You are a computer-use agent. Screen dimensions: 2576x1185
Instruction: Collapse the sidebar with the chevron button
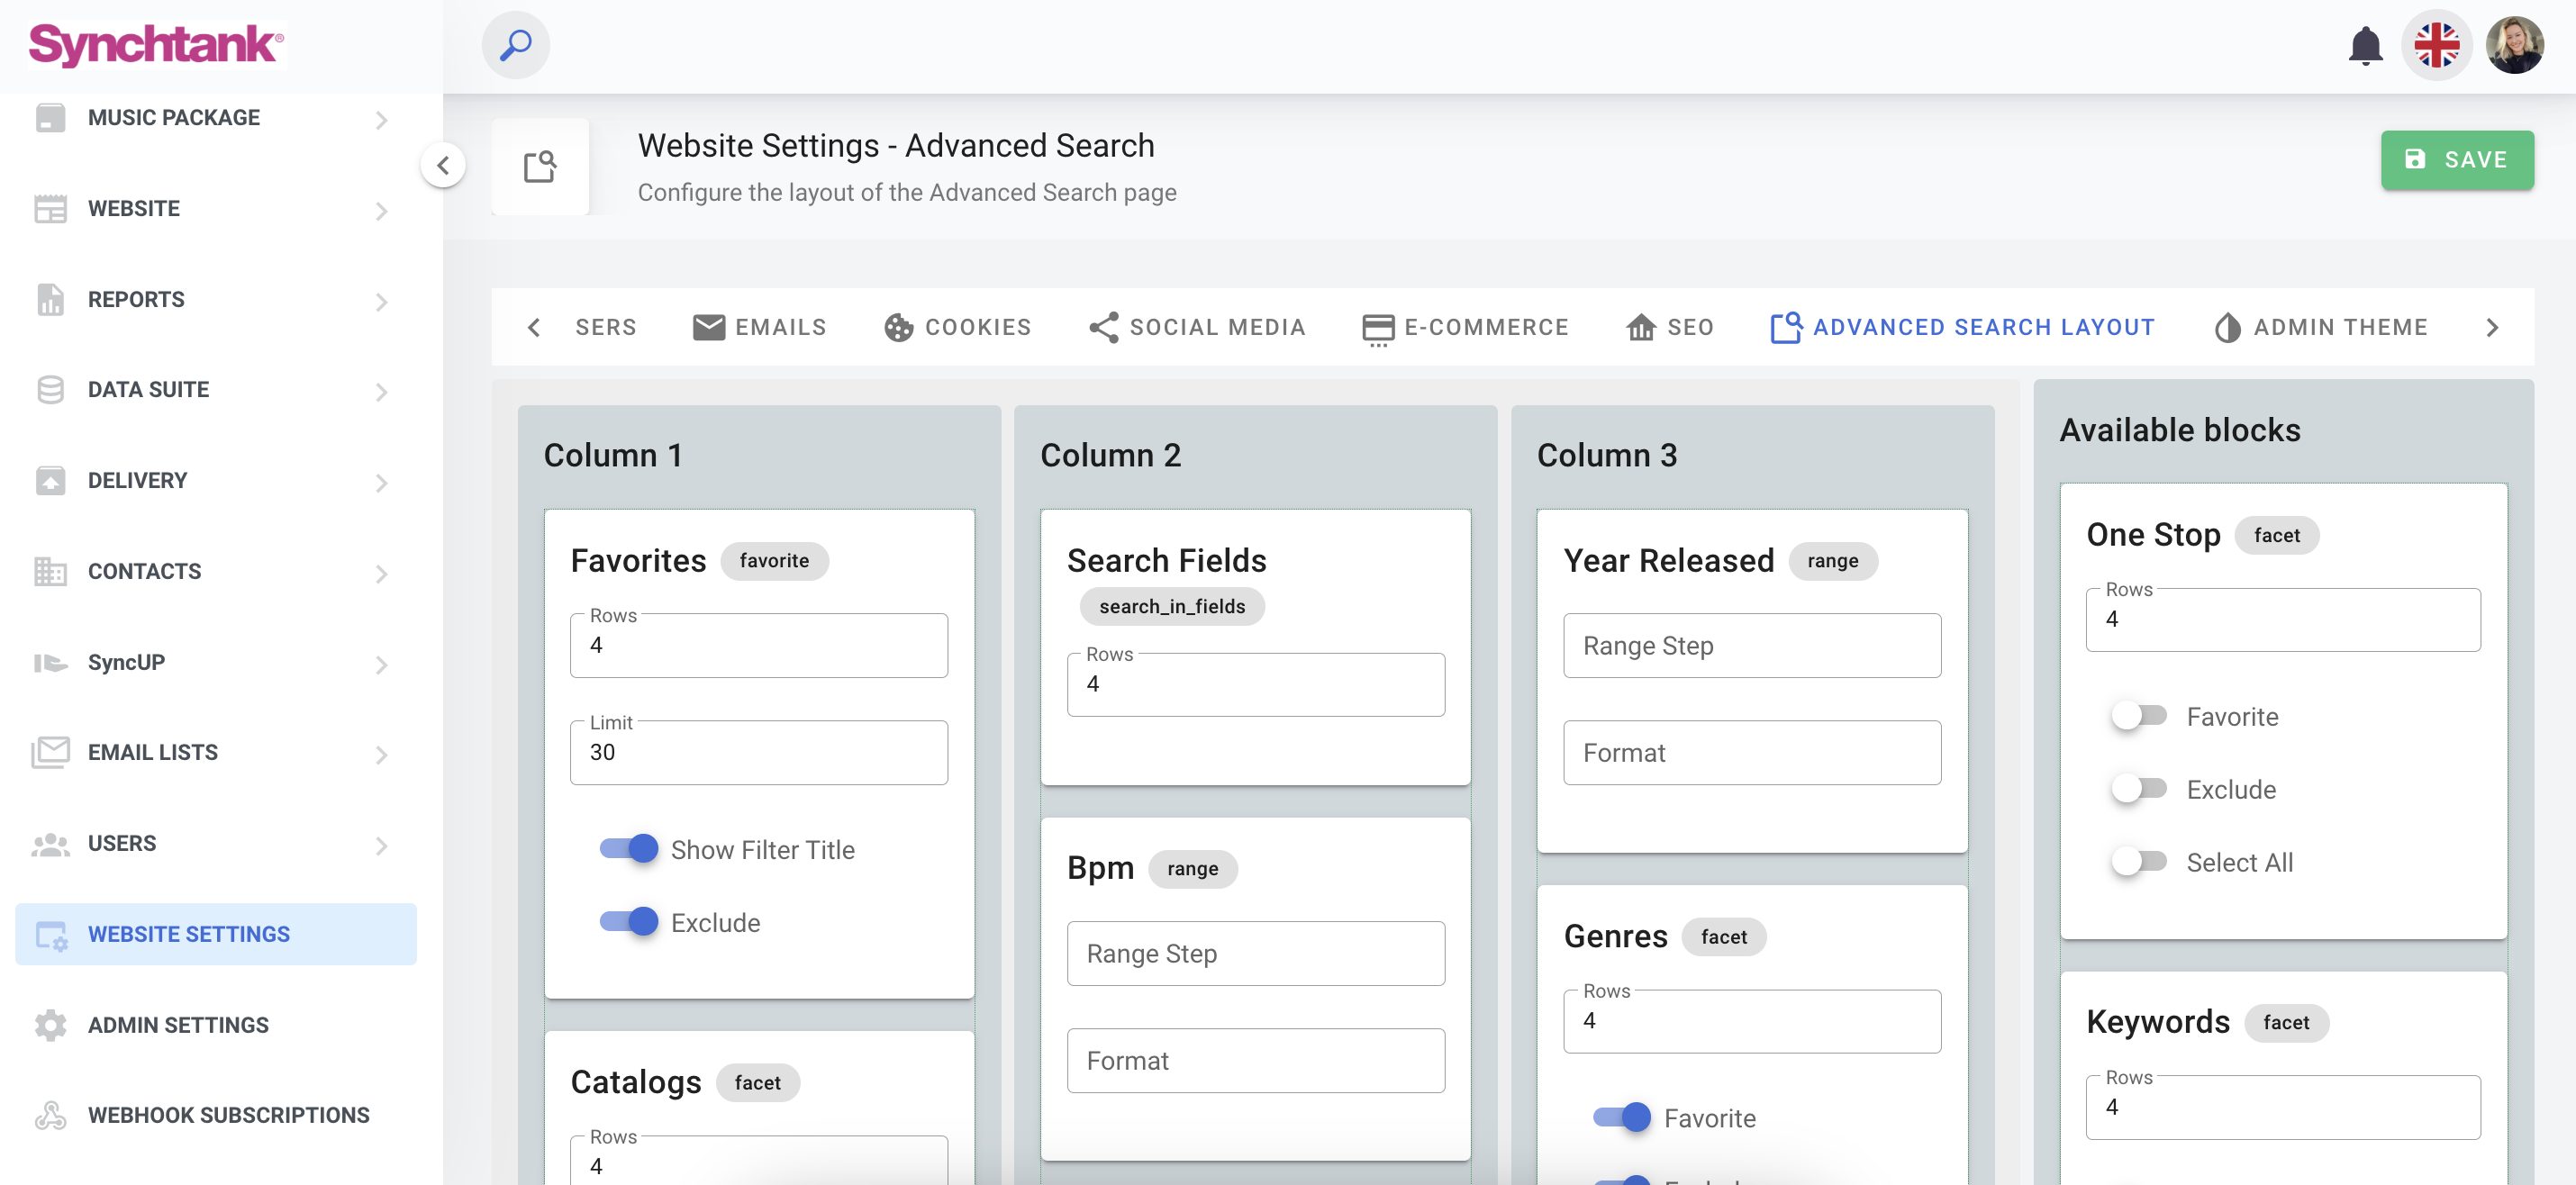pos(443,165)
